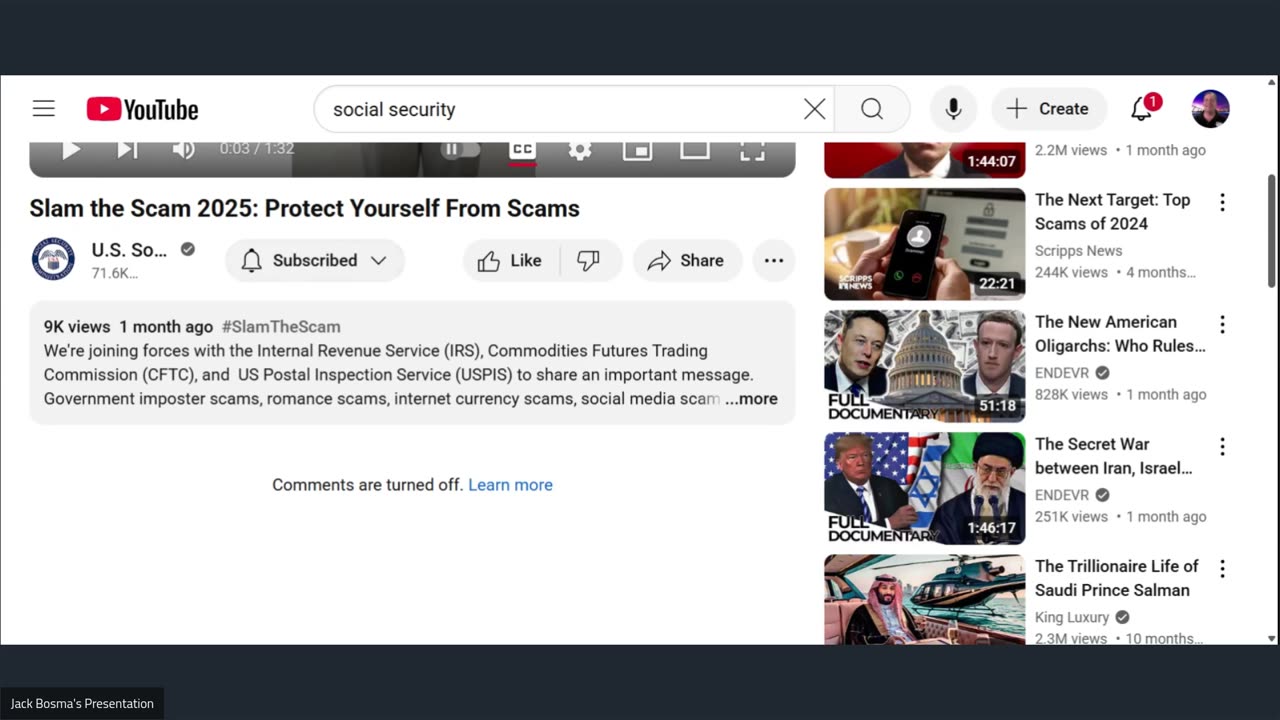Click the #SlamTheScam hashtag
The height and width of the screenshot is (720, 1280).
point(281,327)
